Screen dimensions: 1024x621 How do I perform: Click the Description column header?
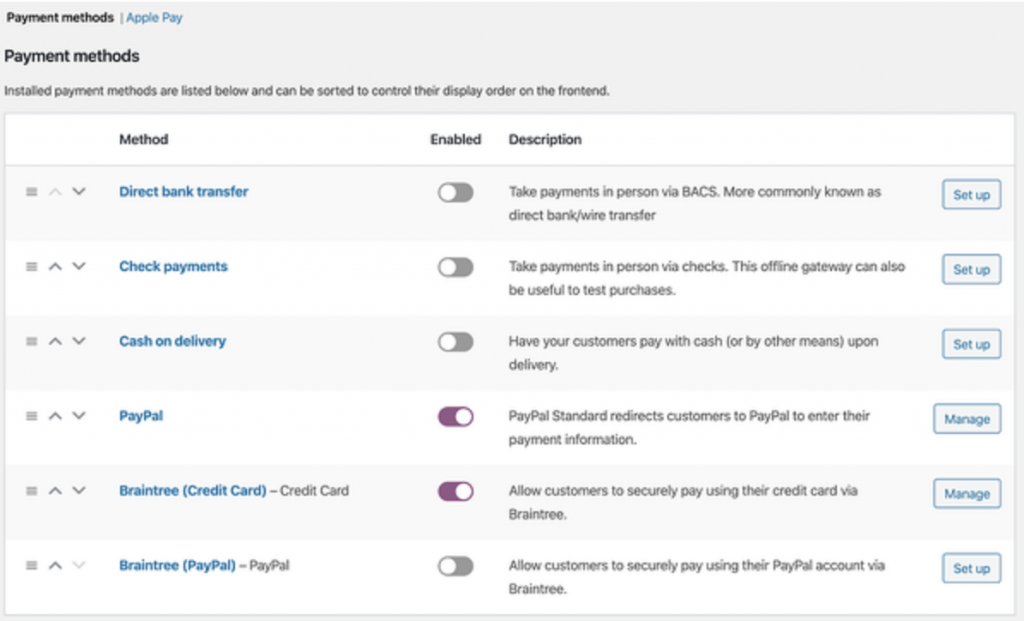click(545, 140)
